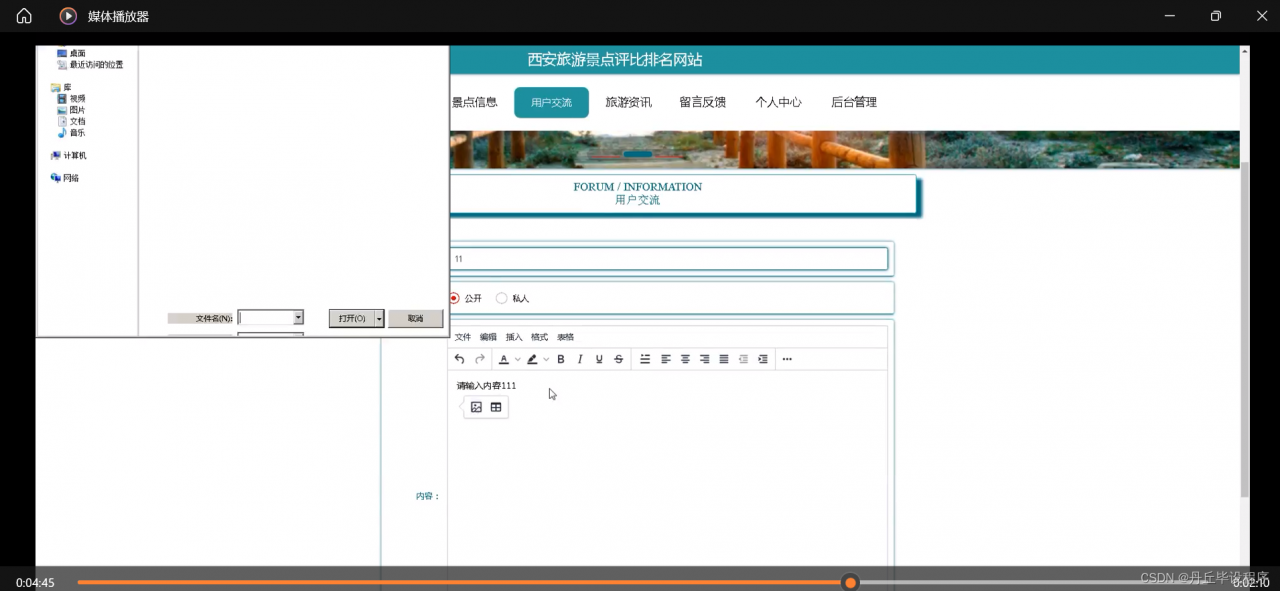The image size is (1280, 591).
Task: Center-align text in the editor
Action: pos(685,359)
